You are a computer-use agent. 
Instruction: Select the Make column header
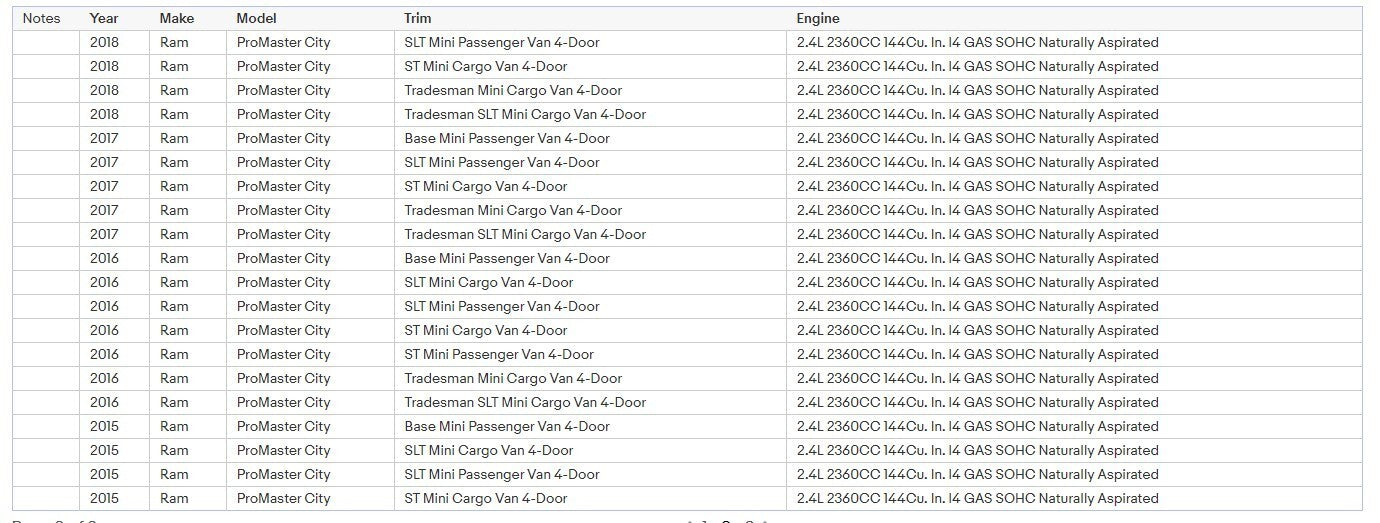click(177, 18)
